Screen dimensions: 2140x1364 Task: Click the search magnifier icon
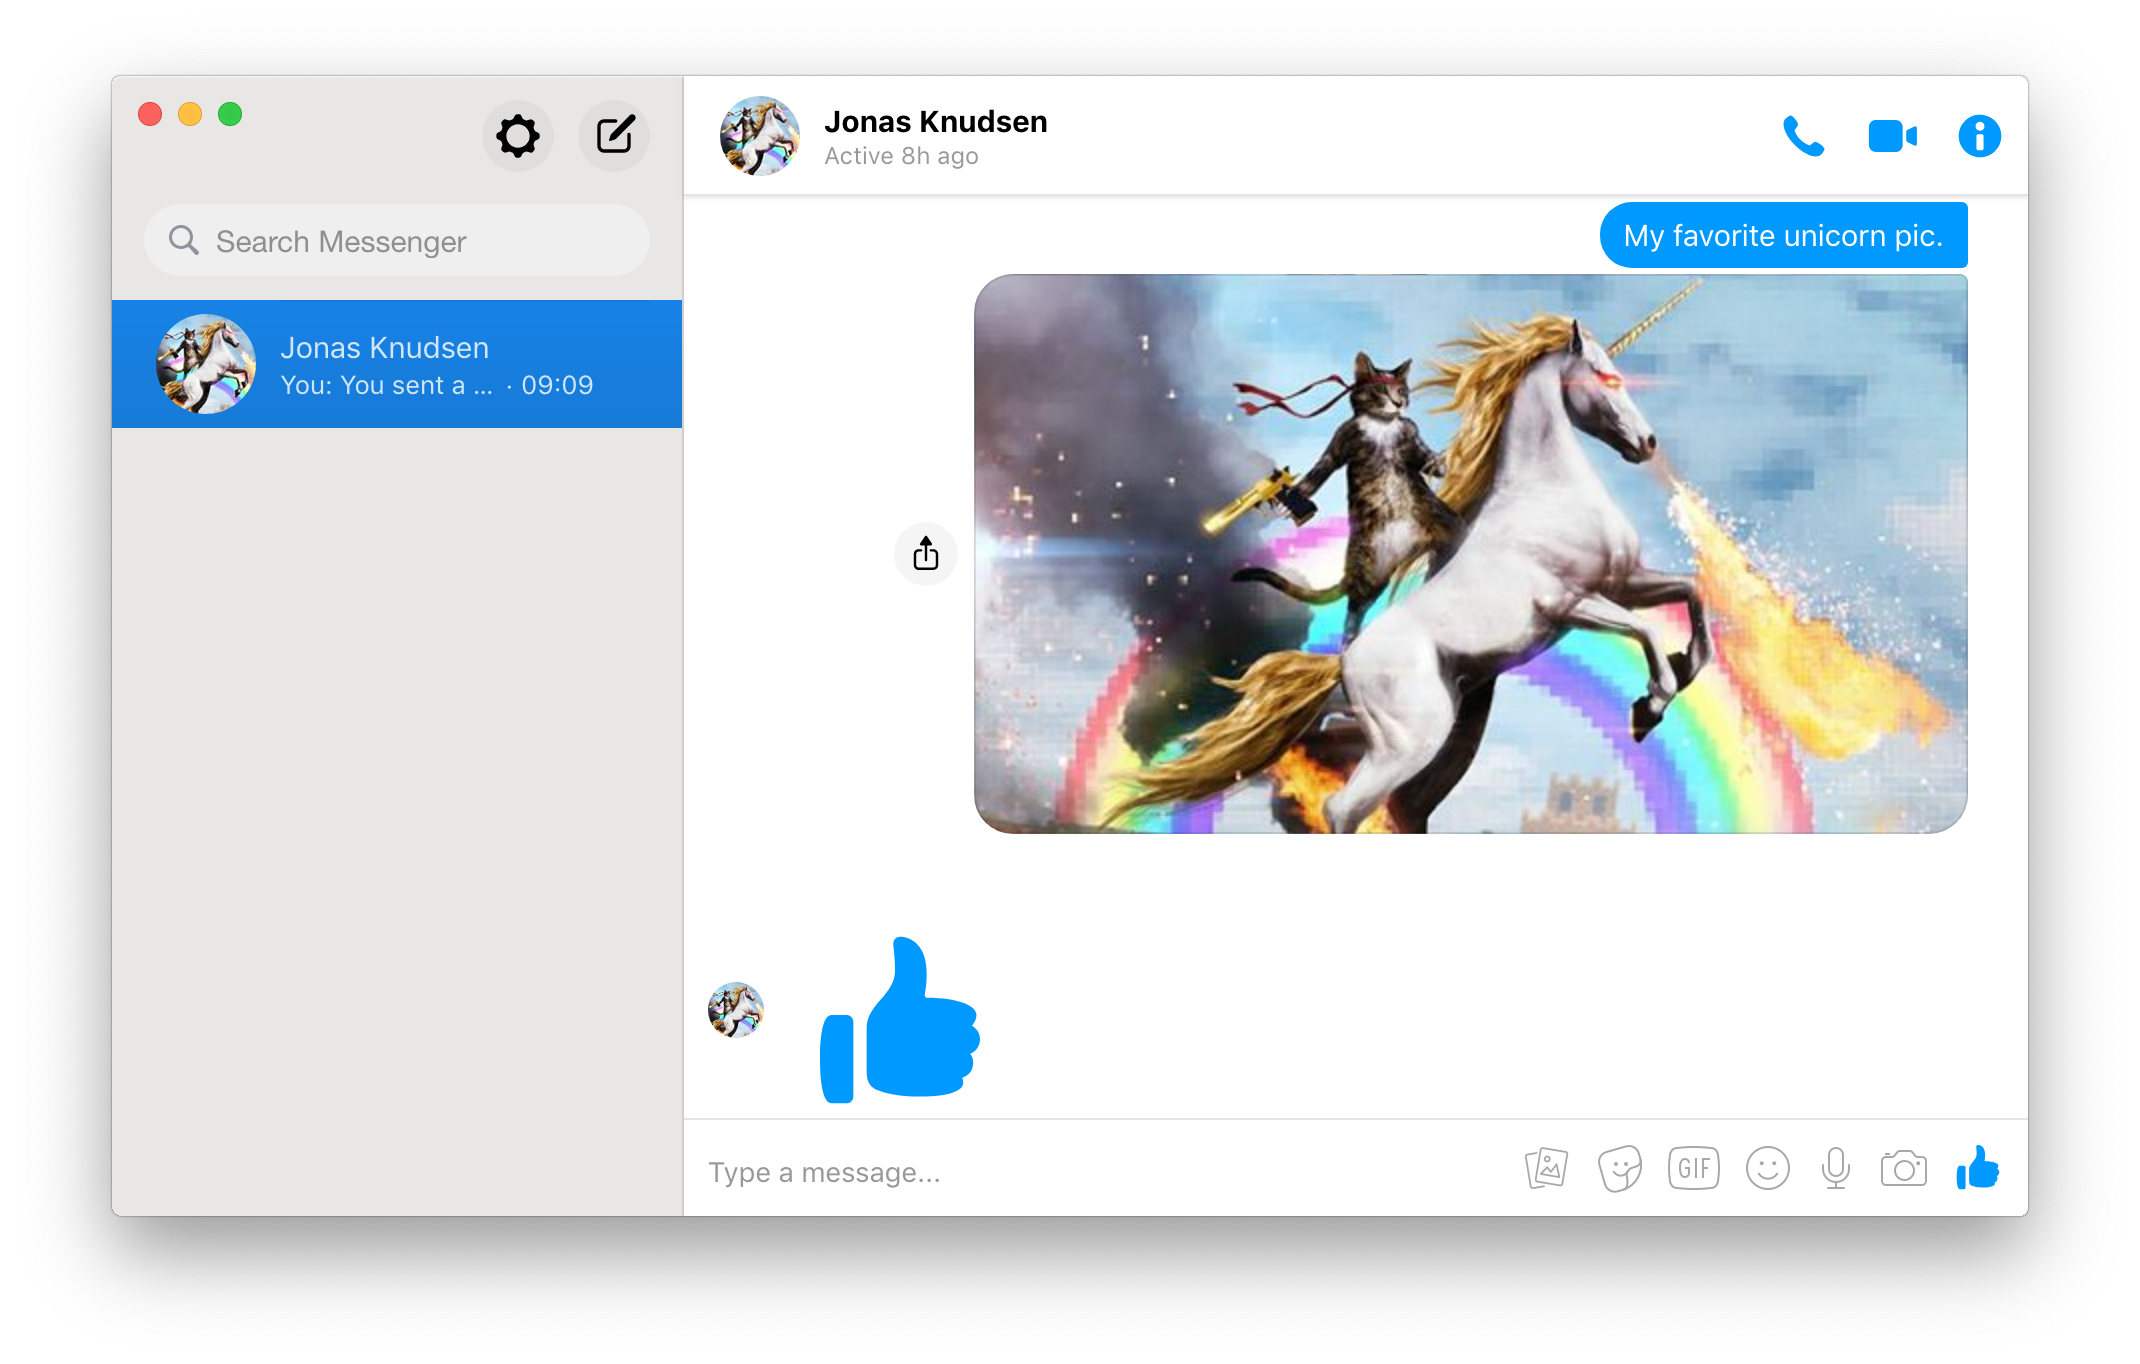184,240
